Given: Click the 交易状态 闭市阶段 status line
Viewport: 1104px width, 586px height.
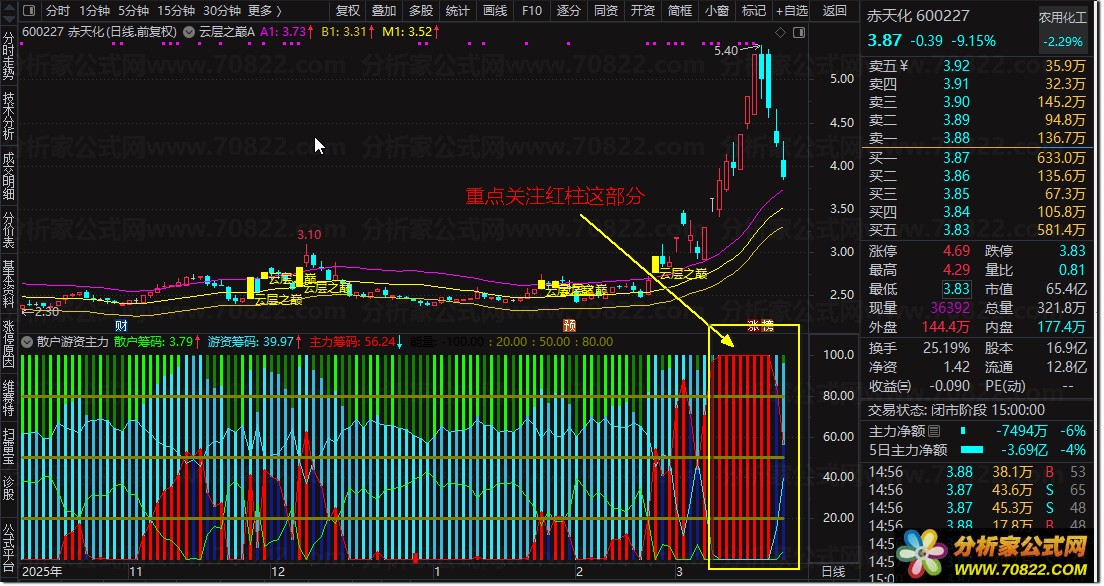Looking at the screenshot, I should point(956,410).
